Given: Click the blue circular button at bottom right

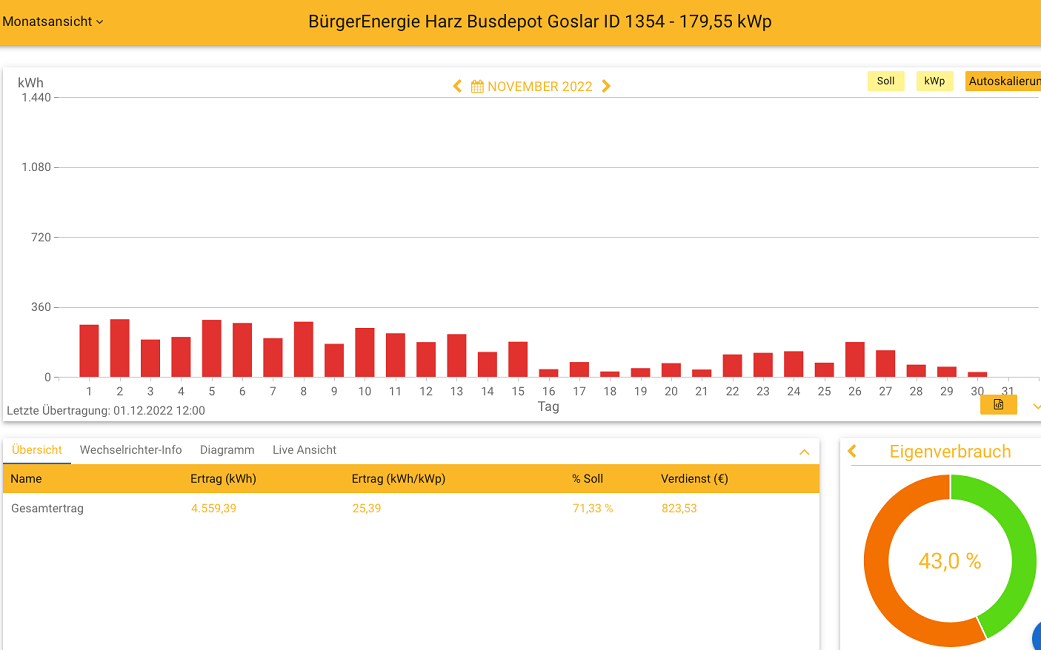Looking at the screenshot, I should (1036, 637).
